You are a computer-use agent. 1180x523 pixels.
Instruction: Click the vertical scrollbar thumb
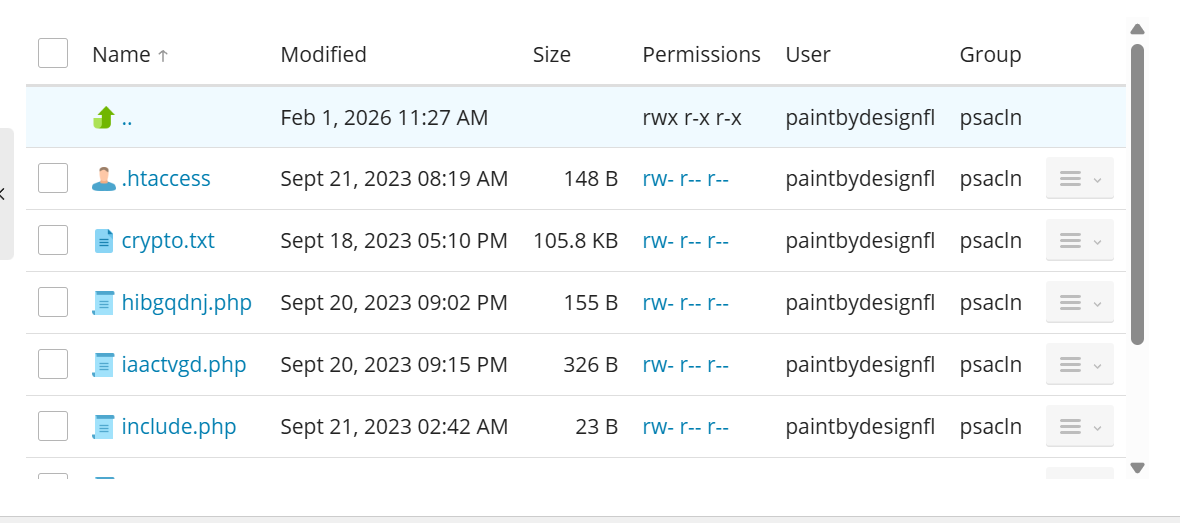pos(1137,195)
